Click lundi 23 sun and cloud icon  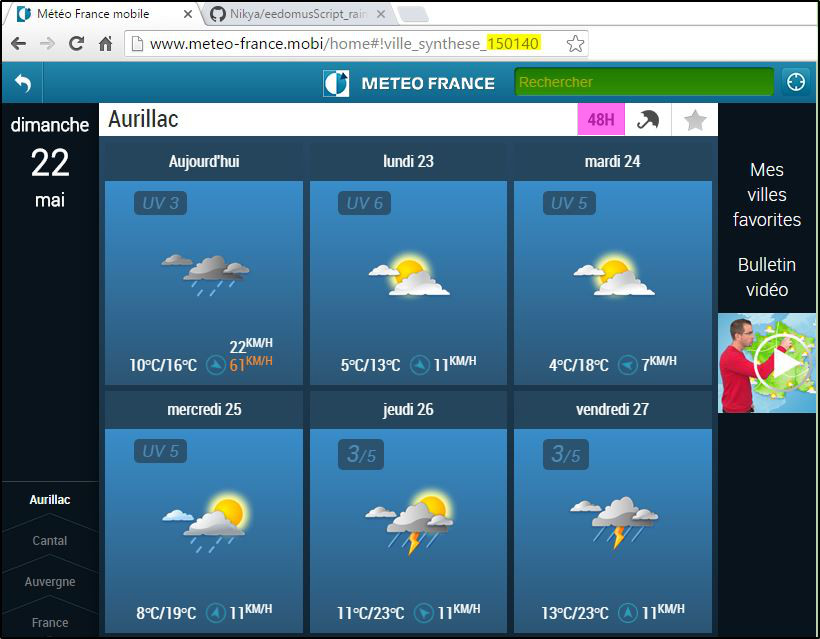[408, 277]
